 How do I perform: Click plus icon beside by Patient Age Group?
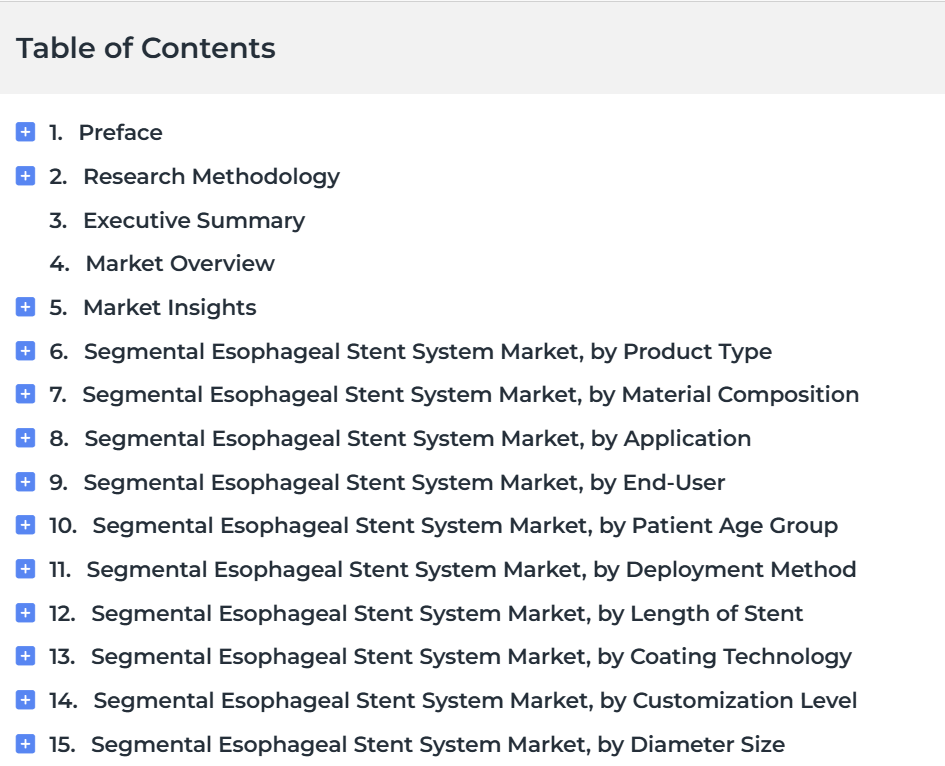(x=25, y=525)
